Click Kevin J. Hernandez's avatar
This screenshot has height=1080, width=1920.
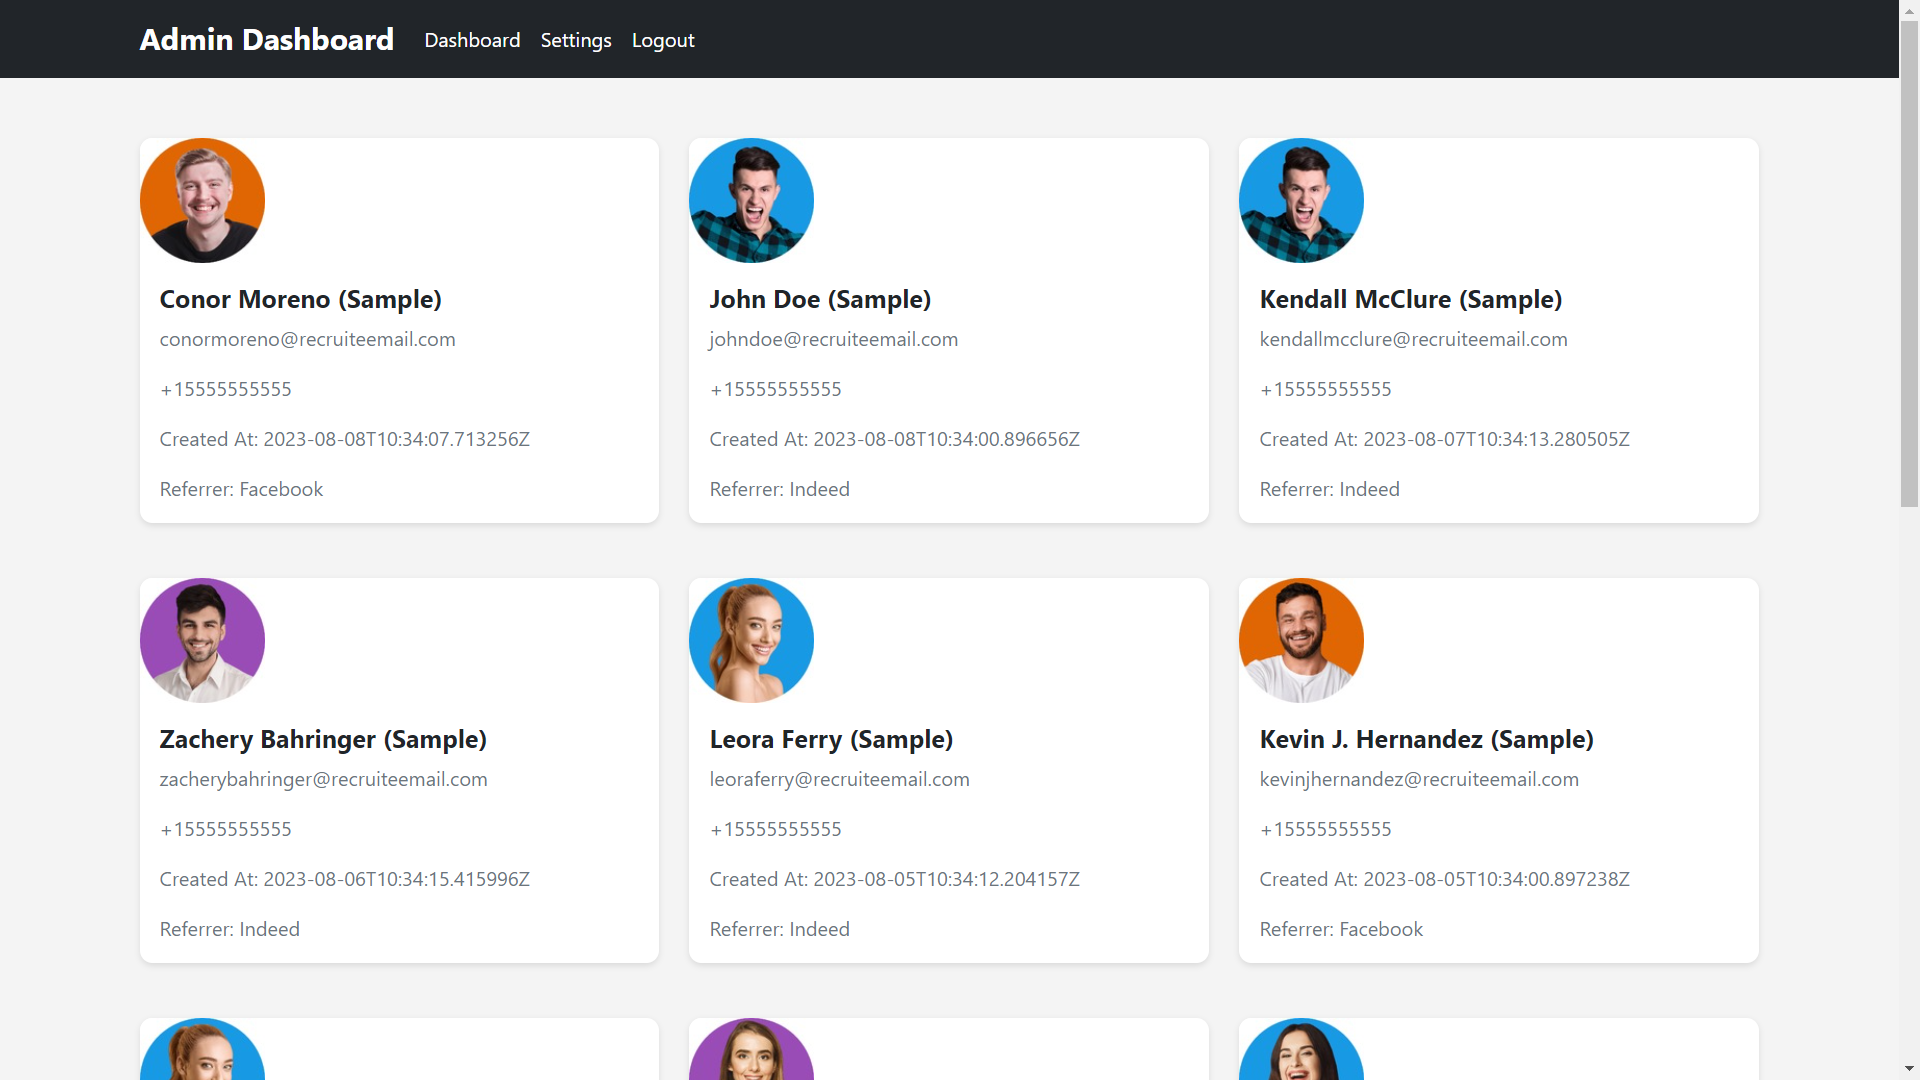point(1301,641)
